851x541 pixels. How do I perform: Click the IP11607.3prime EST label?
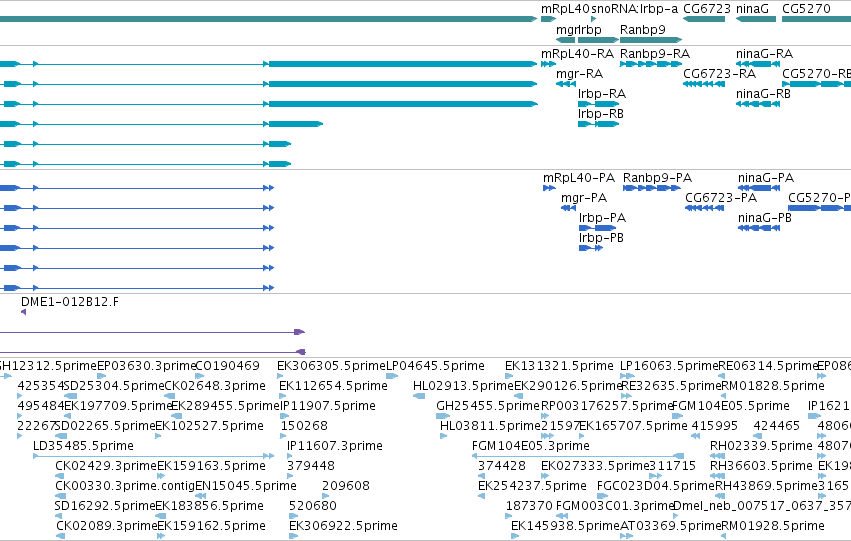335,446
